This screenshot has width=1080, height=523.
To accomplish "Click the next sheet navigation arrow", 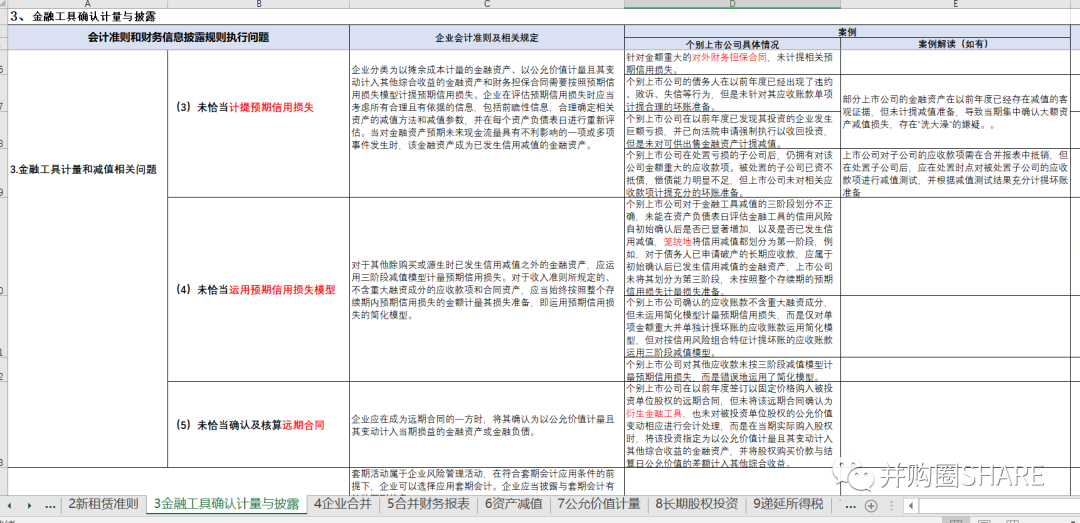I will tap(30, 506).
